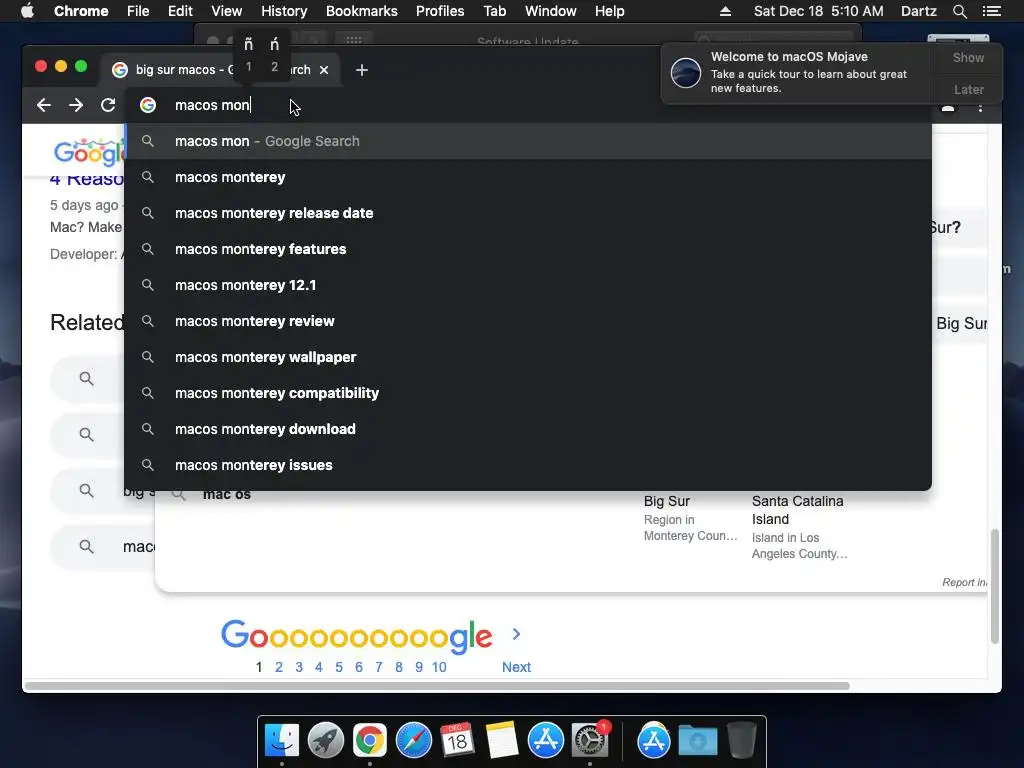Open the Apple menu
Viewport: 1024px width, 768px height.
click(27, 11)
